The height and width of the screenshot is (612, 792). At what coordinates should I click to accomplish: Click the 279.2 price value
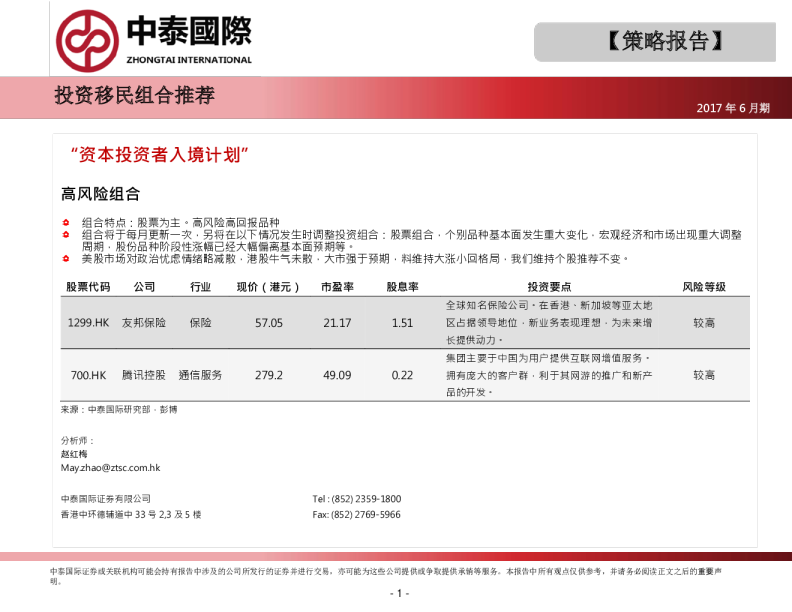[269, 375]
